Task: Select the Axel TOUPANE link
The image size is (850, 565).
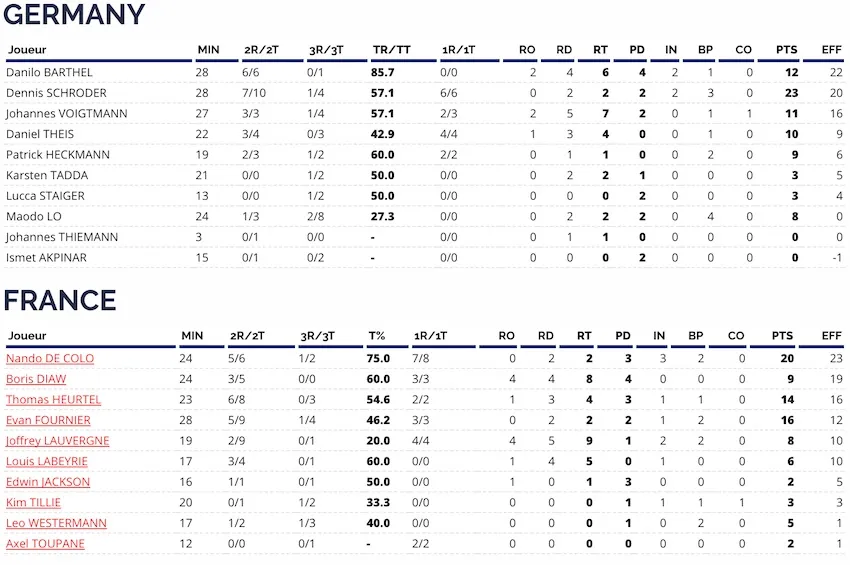Action: 45,544
